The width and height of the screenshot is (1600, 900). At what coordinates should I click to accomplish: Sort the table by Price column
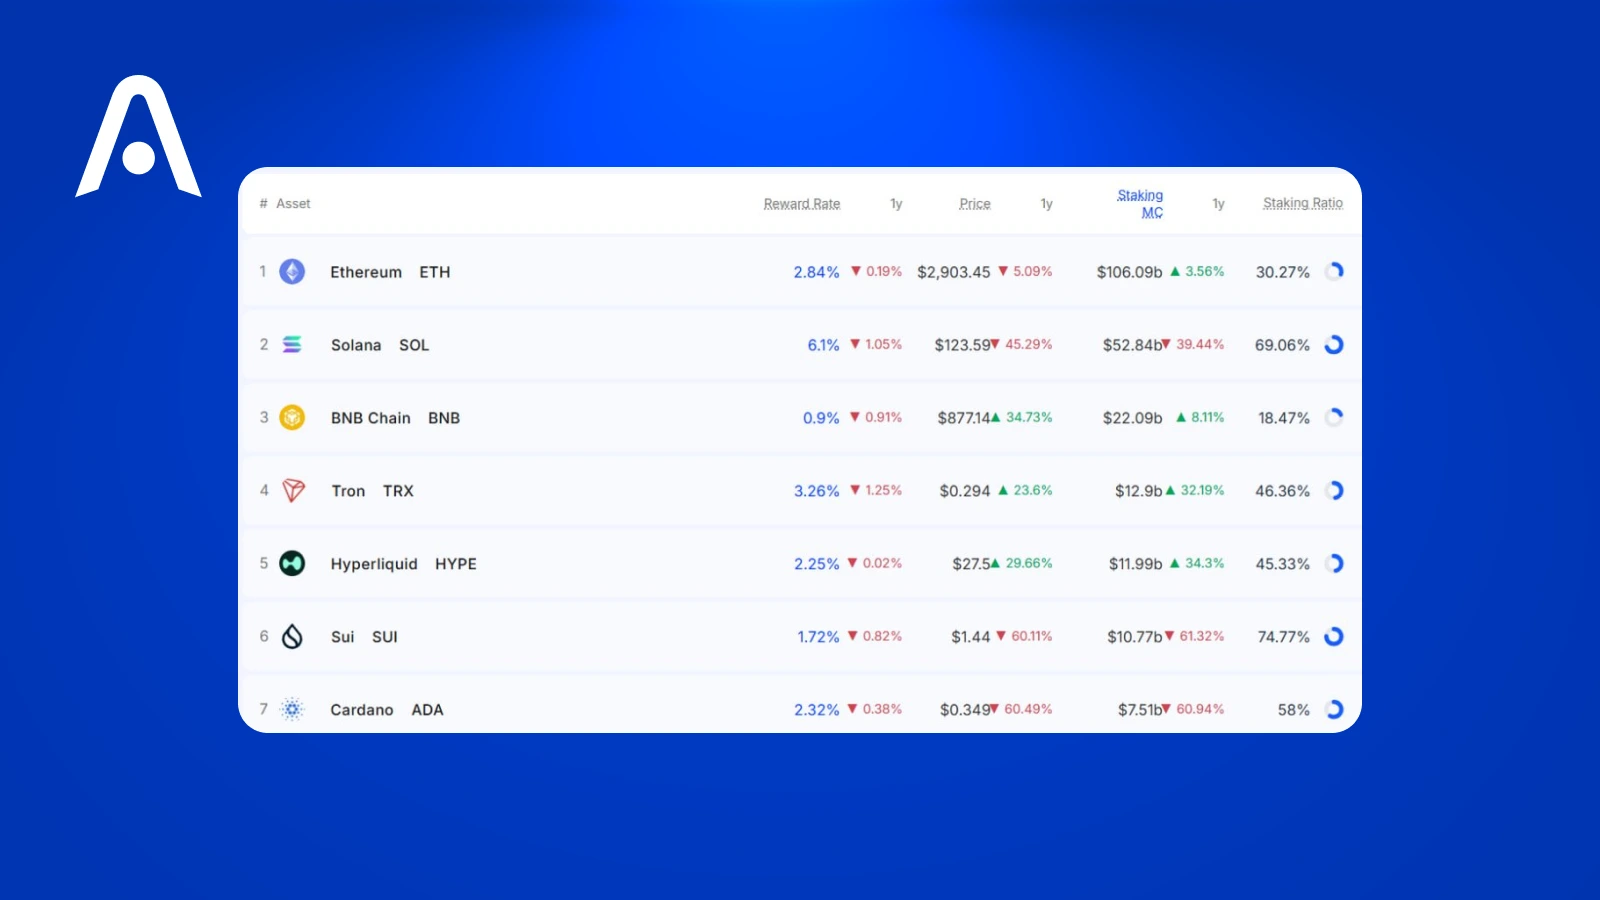[974, 203]
